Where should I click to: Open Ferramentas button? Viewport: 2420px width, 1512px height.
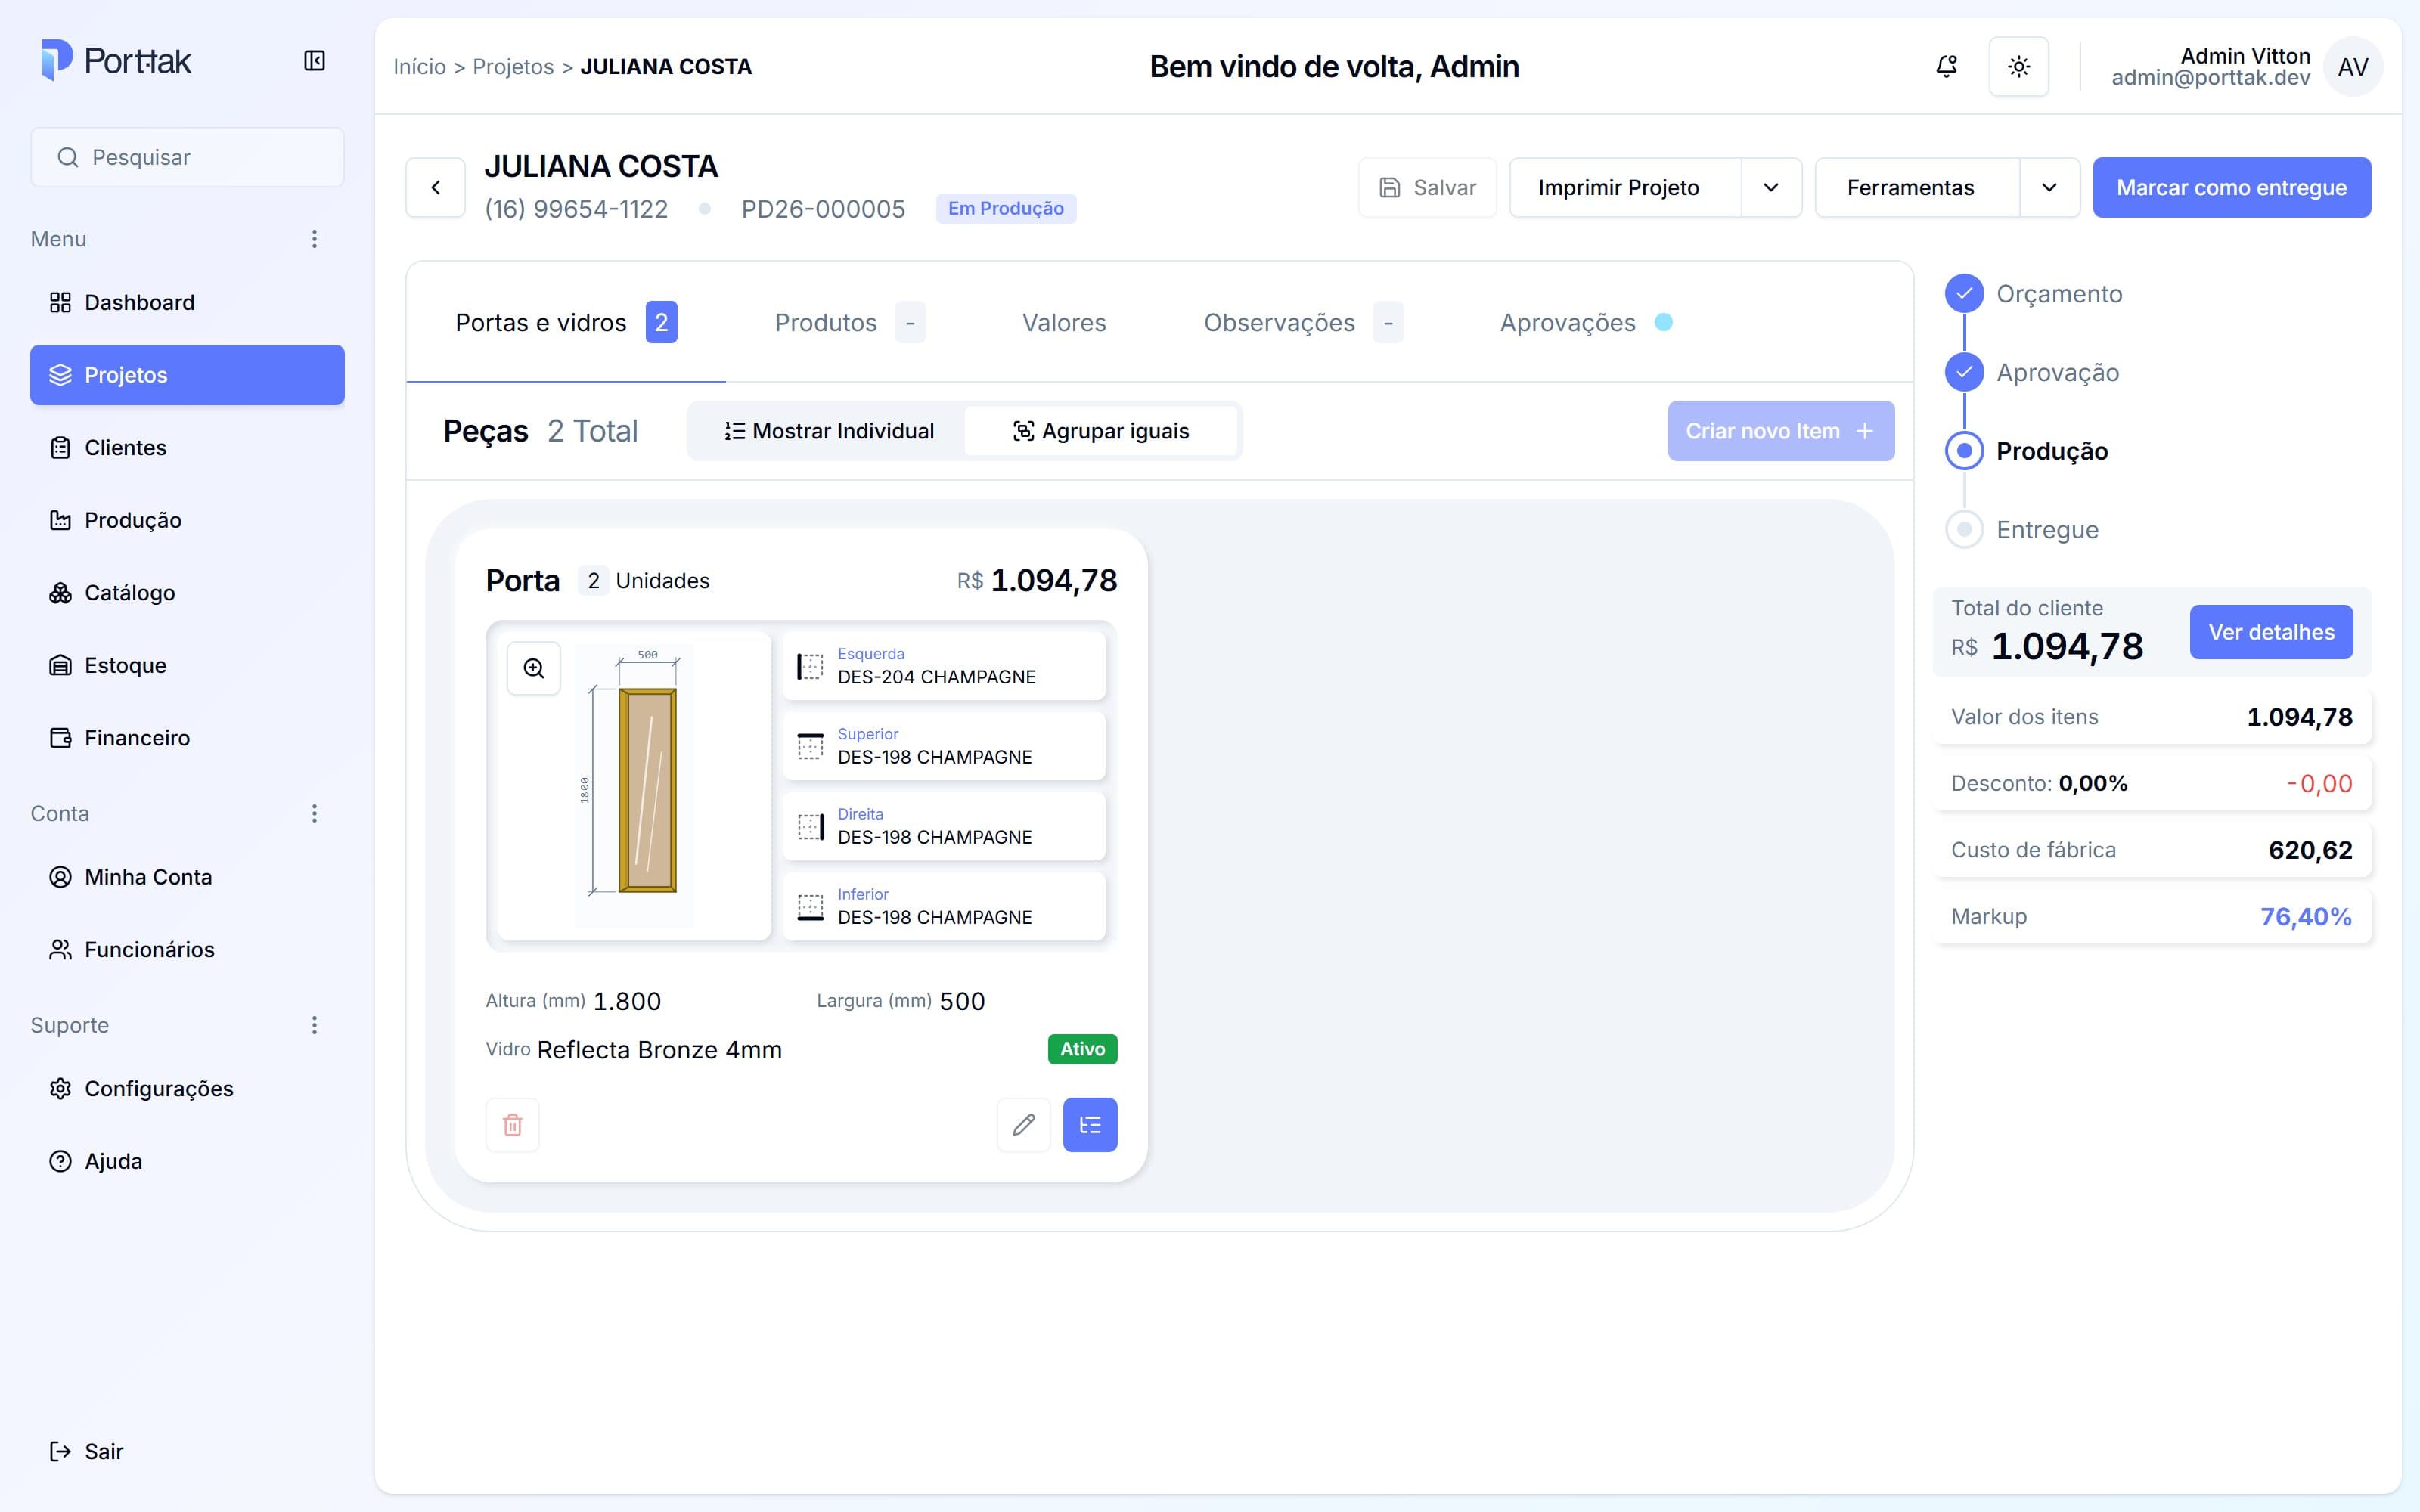(x=1916, y=187)
